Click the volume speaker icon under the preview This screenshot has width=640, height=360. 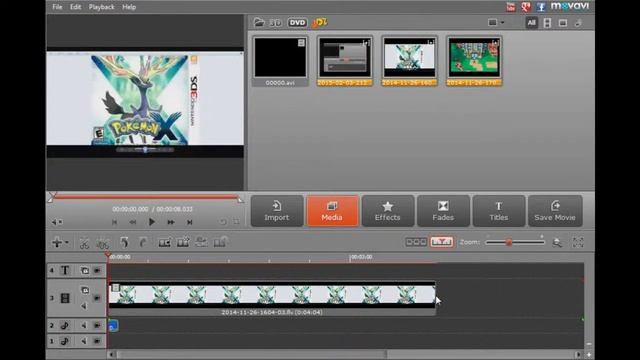56,222
